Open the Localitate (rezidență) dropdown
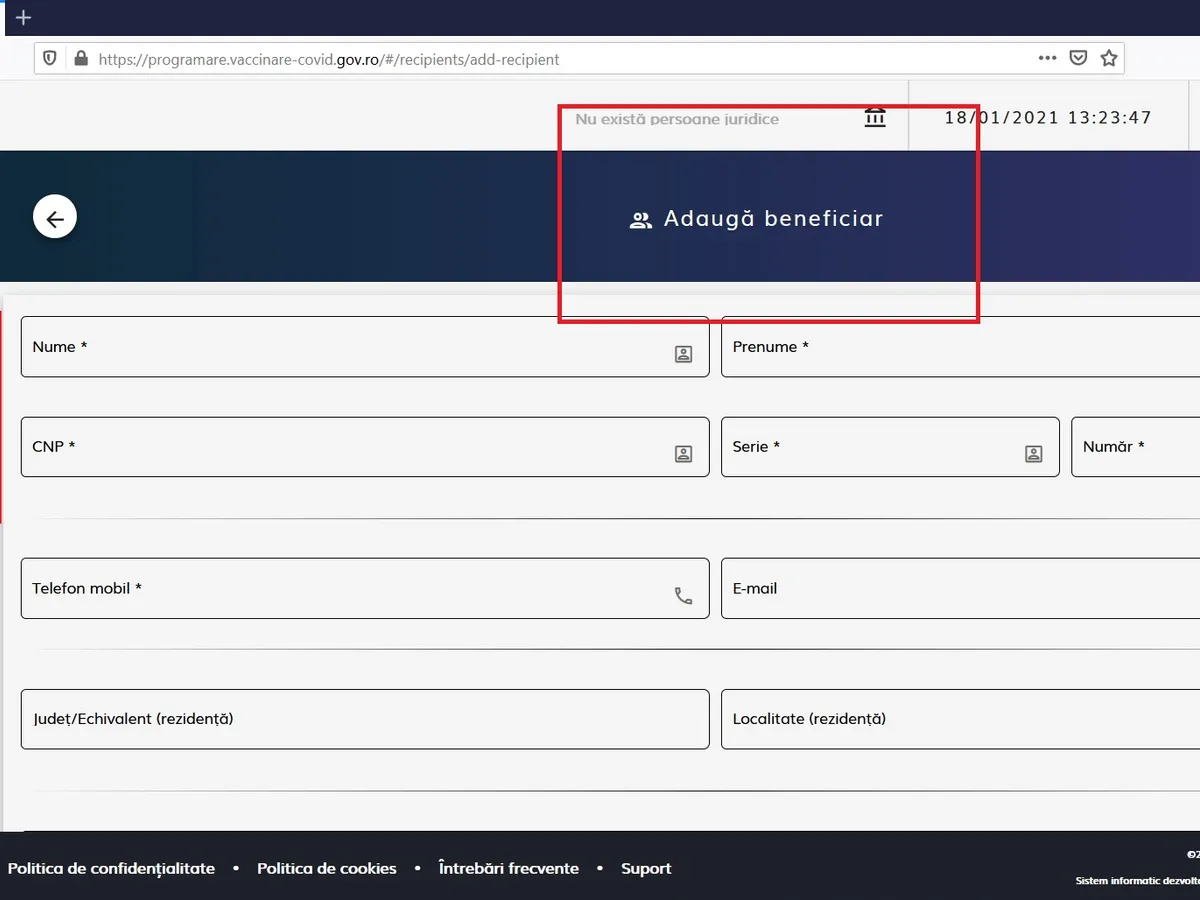Viewport: 1200px width, 900px height. click(x=960, y=719)
